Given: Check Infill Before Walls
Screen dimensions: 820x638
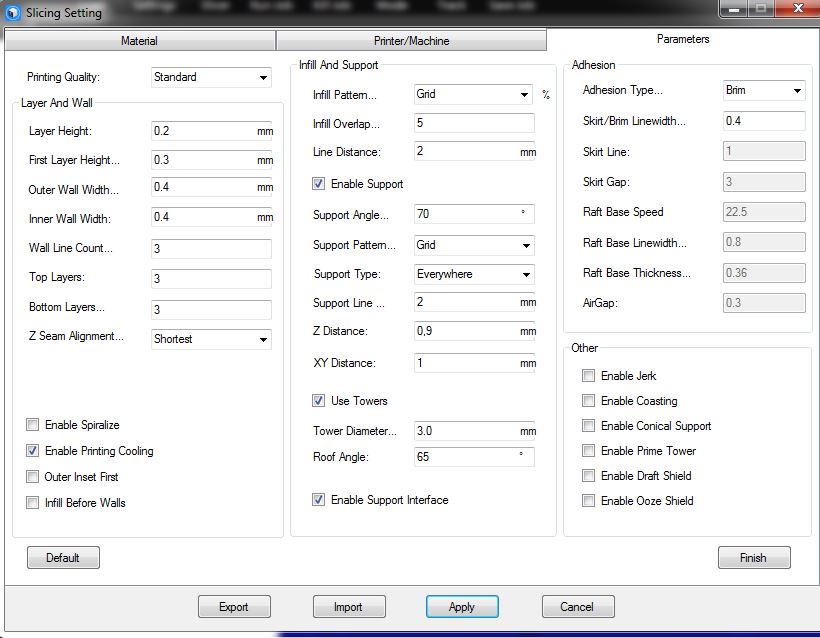Looking at the screenshot, I should pyautogui.click(x=32, y=503).
